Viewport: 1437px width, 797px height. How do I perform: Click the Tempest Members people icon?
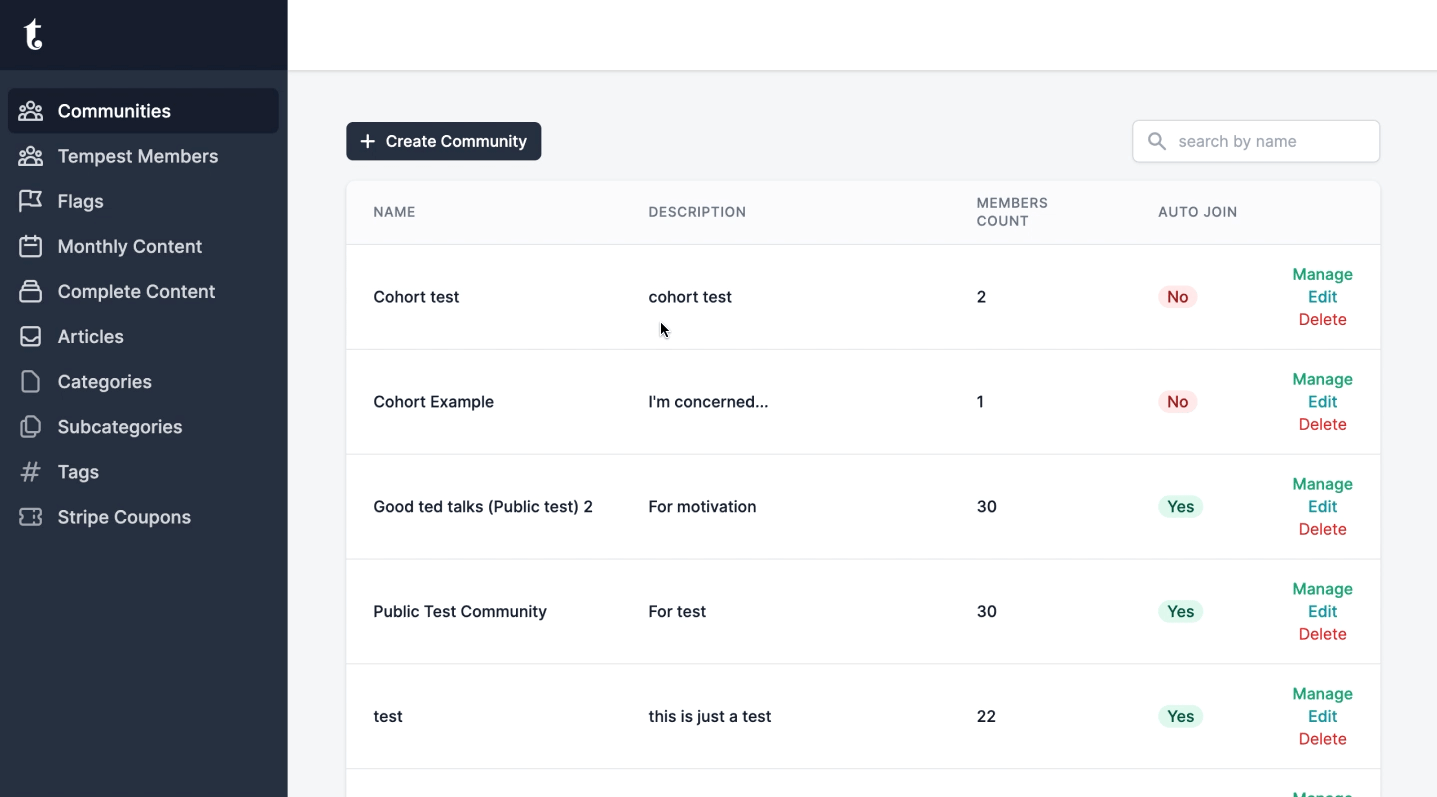click(31, 156)
